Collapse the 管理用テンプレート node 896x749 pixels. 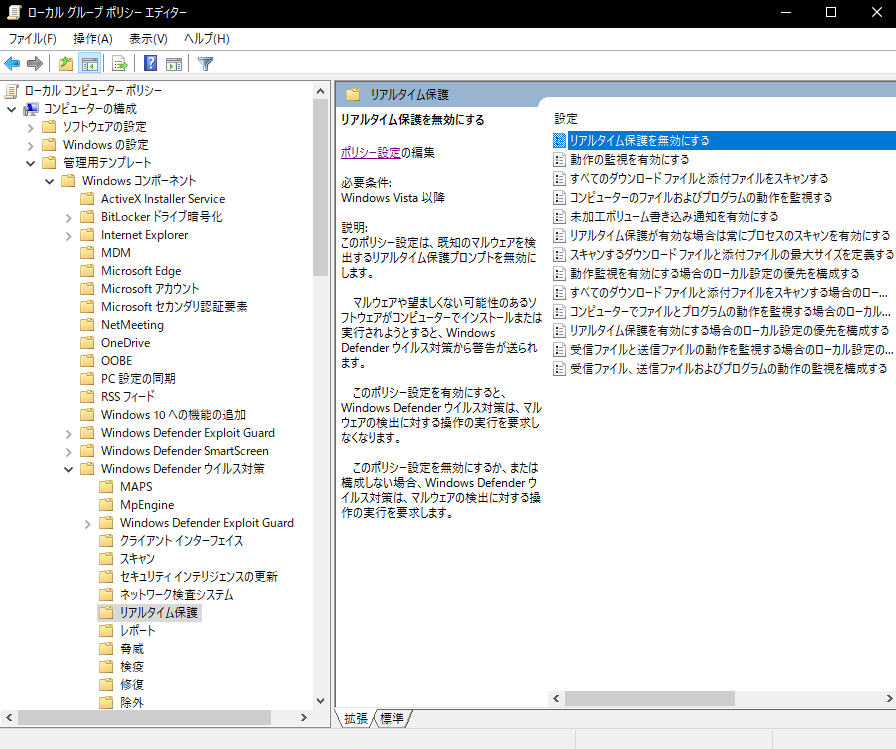point(31,163)
